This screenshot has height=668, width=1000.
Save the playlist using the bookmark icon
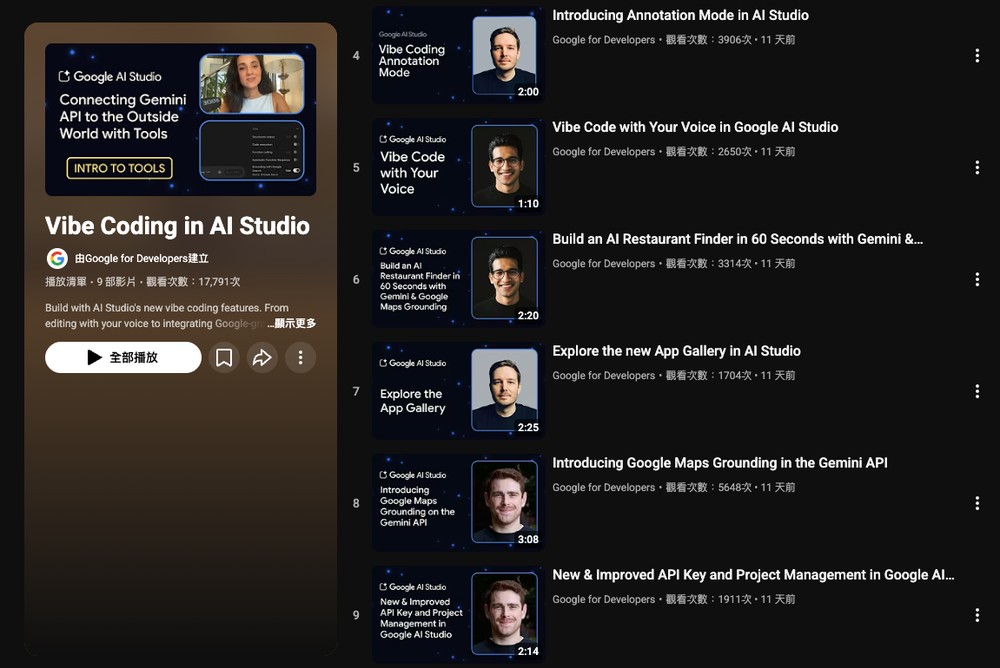(x=224, y=357)
